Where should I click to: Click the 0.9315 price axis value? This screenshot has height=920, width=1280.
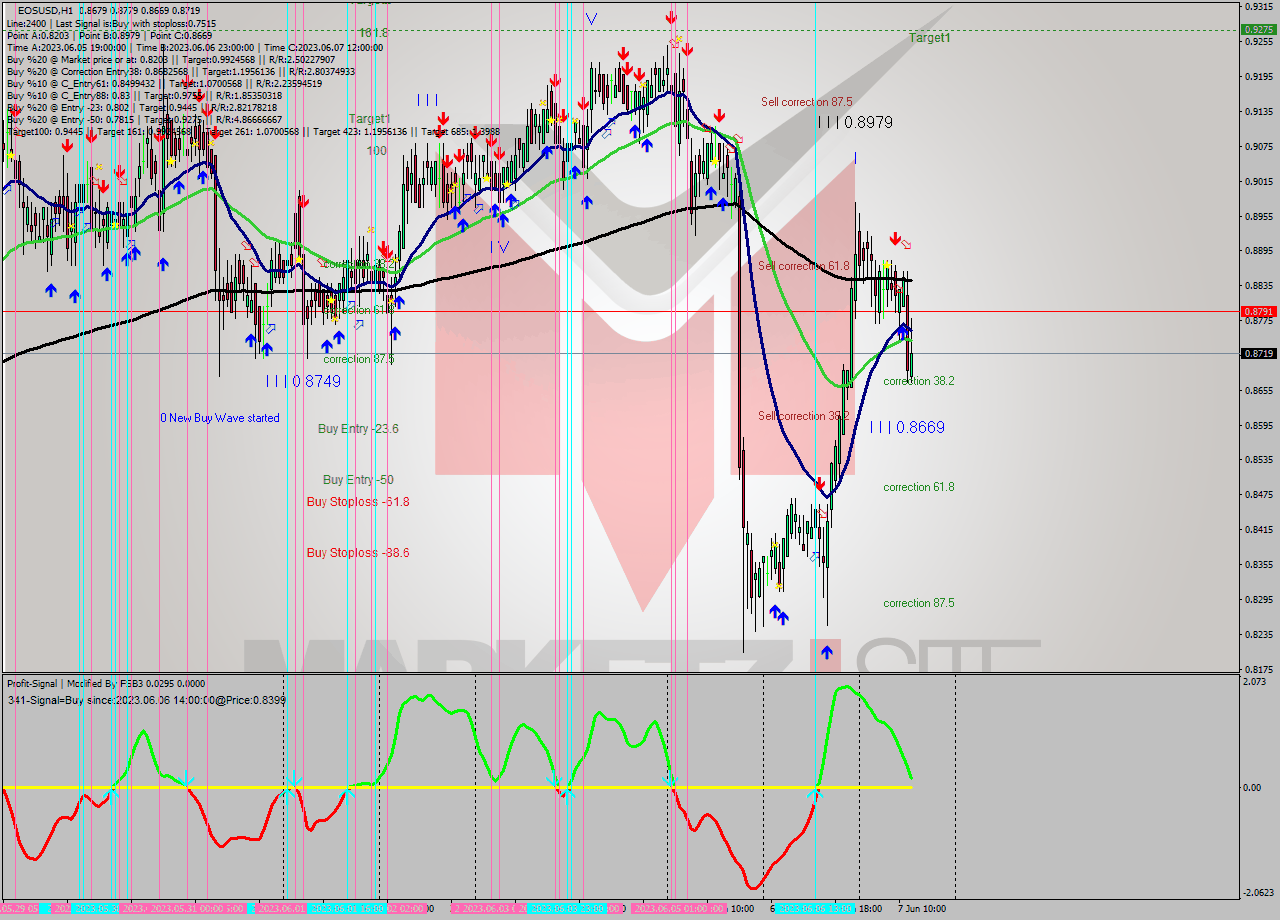pyautogui.click(x=1258, y=7)
